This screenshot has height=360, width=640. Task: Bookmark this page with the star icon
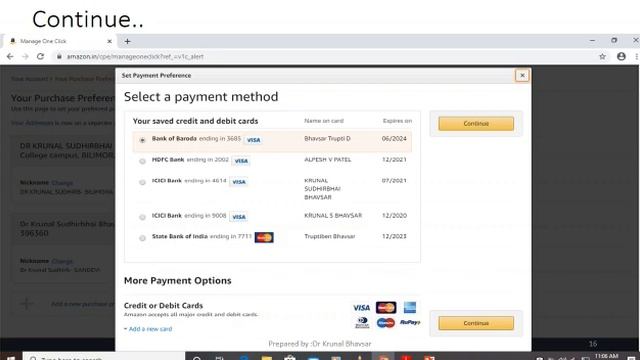[602, 57]
